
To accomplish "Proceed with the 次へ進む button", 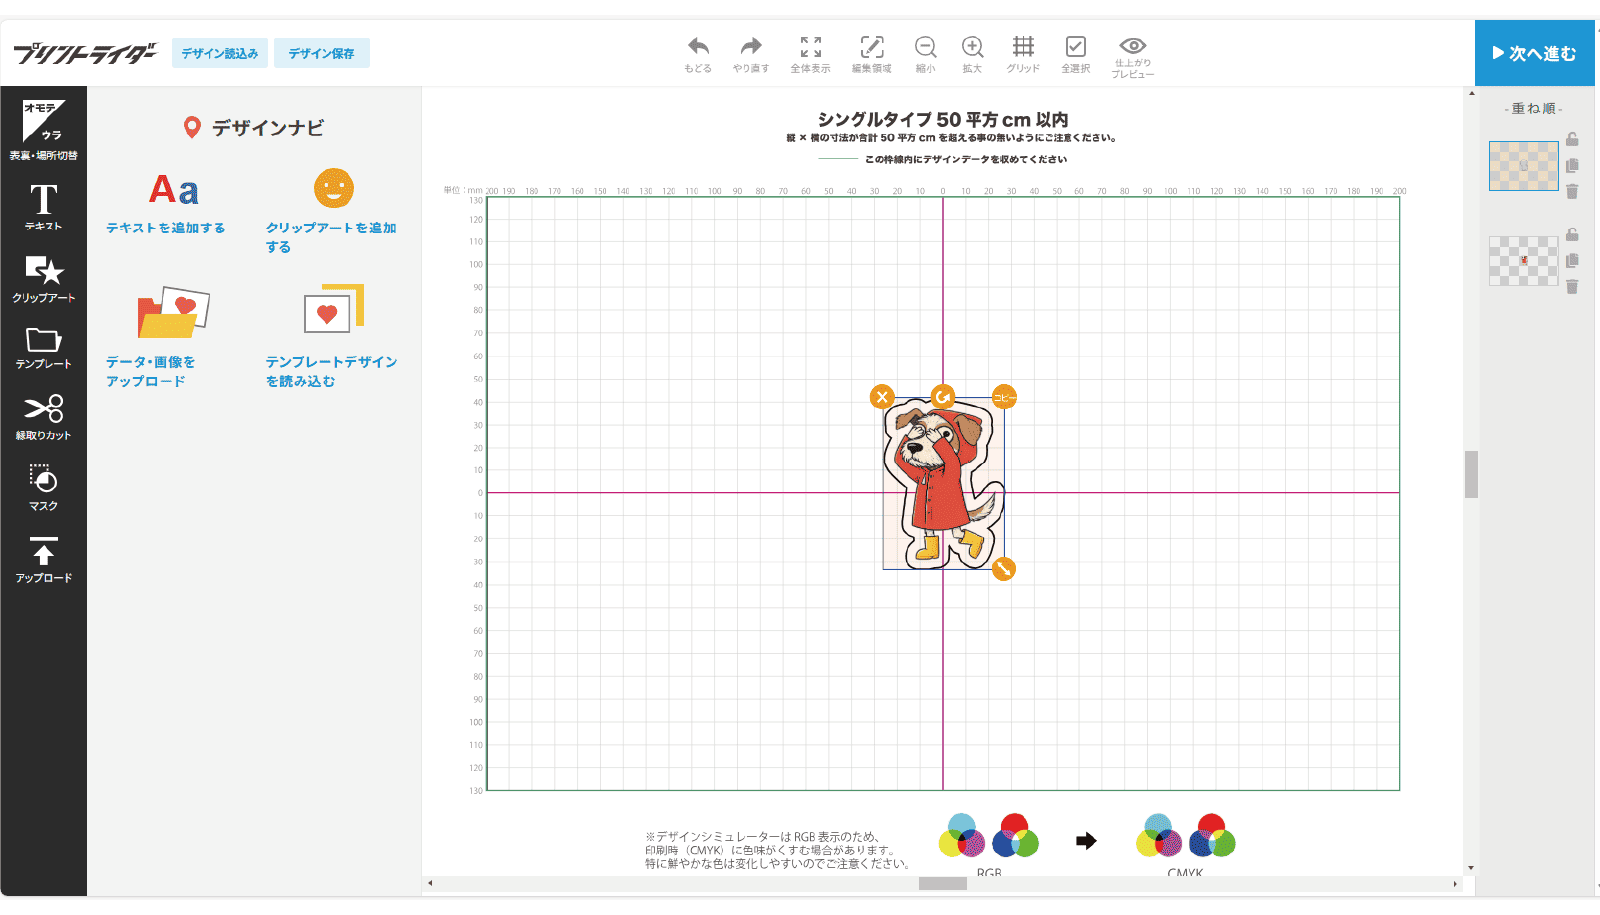I will [1534, 53].
